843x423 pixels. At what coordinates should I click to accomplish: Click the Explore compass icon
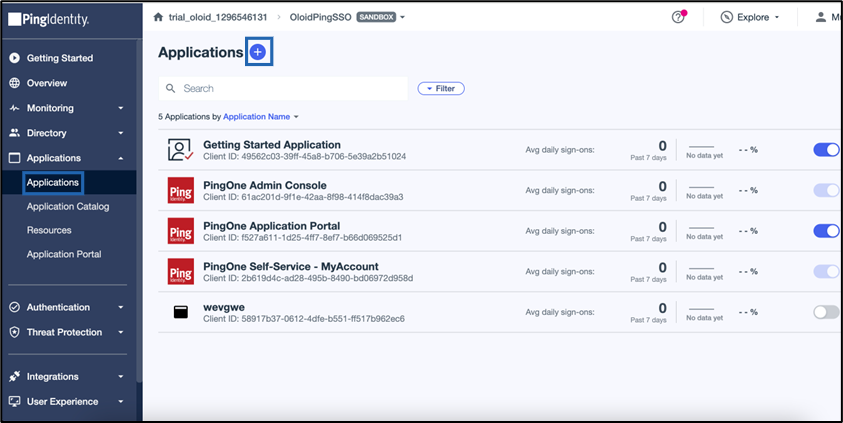tap(726, 17)
